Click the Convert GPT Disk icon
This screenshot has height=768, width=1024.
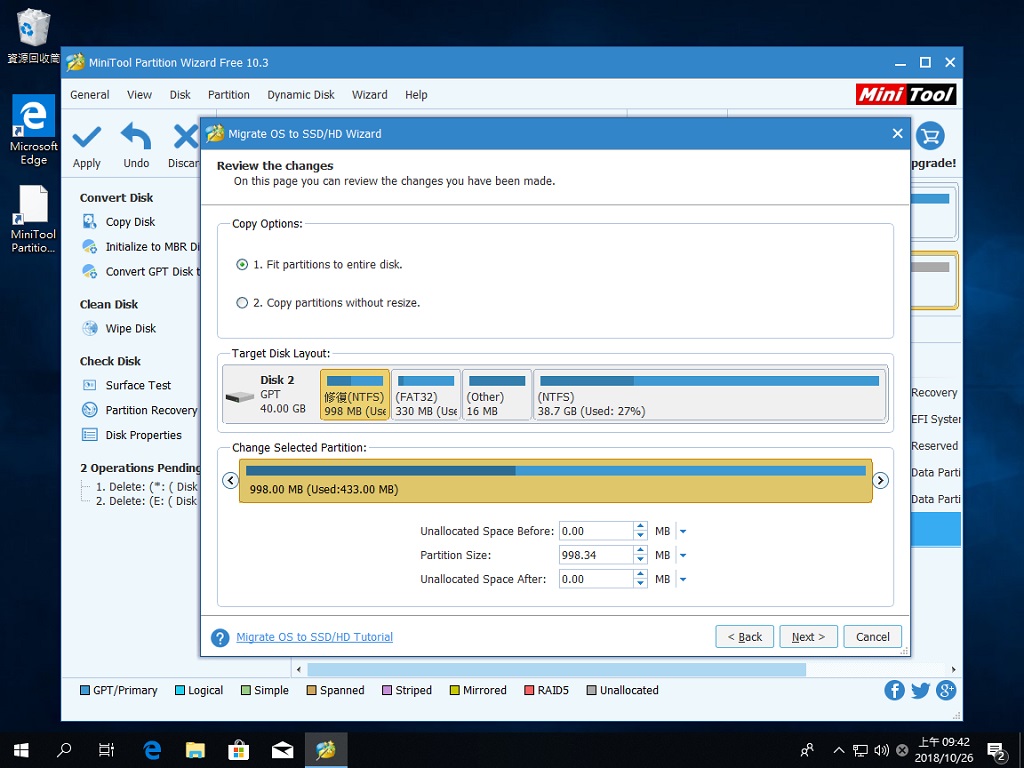click(89, 272)
